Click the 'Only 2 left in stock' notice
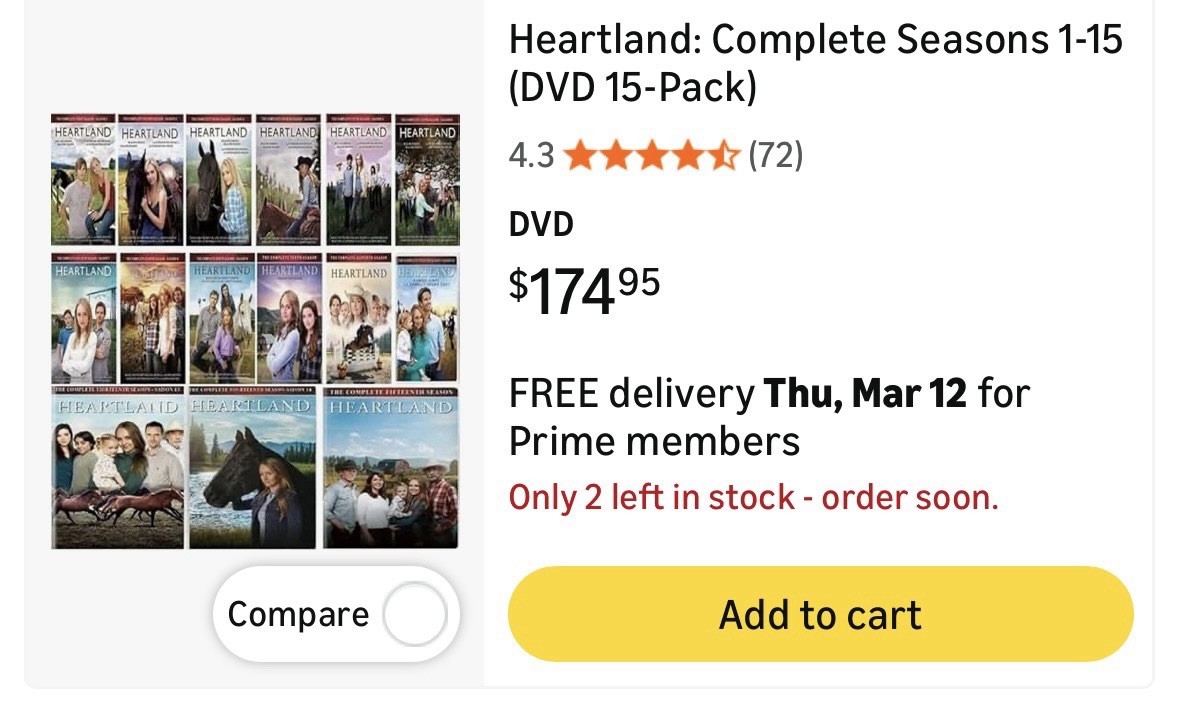This screenshot has width=1179, height=702. (753, 497)
